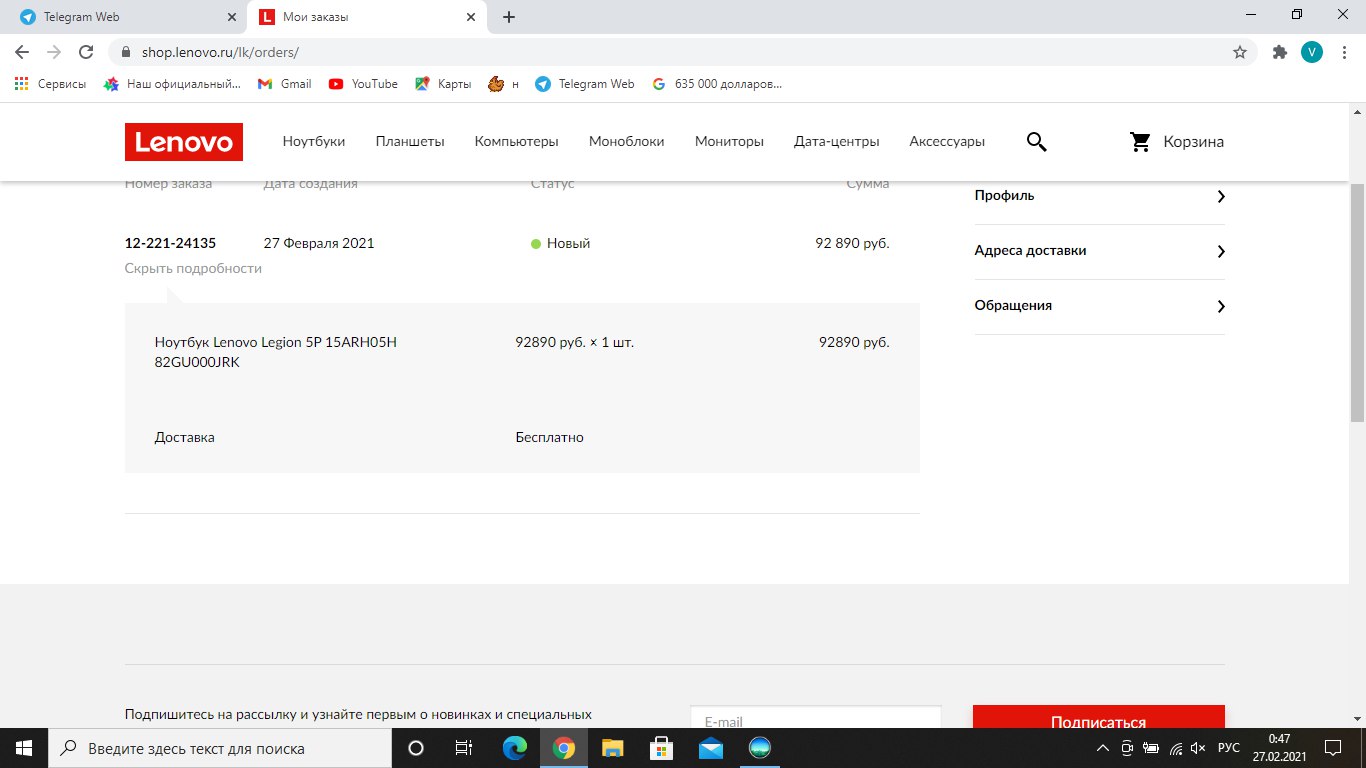
Task: Open the 635 000 долларов bookmark
Action: click(x=717, y=84)
